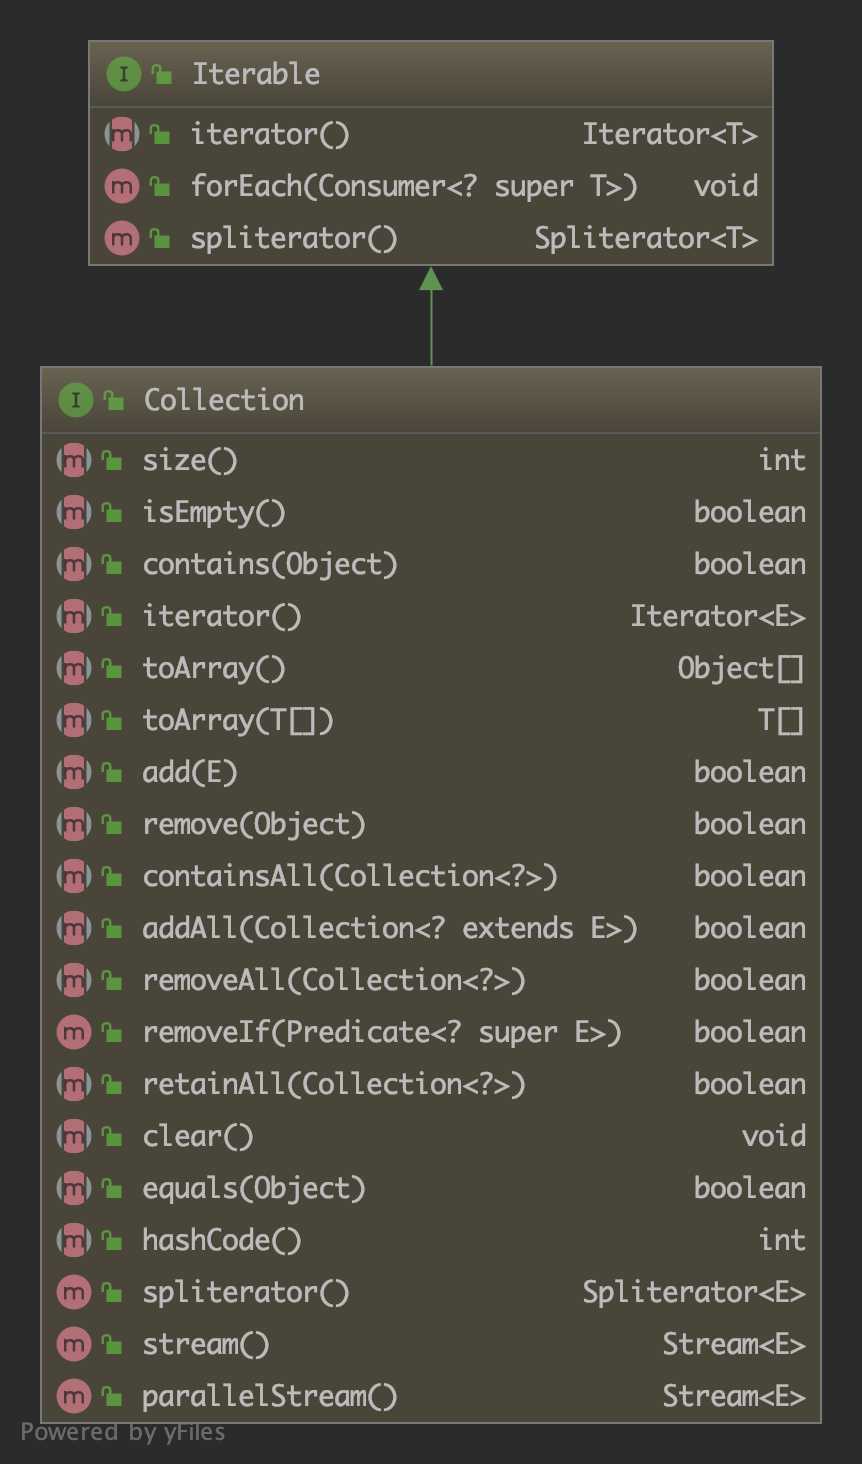Click the void return type of forEach
This screenshot has width=862, height=1464.
(726, 186)
